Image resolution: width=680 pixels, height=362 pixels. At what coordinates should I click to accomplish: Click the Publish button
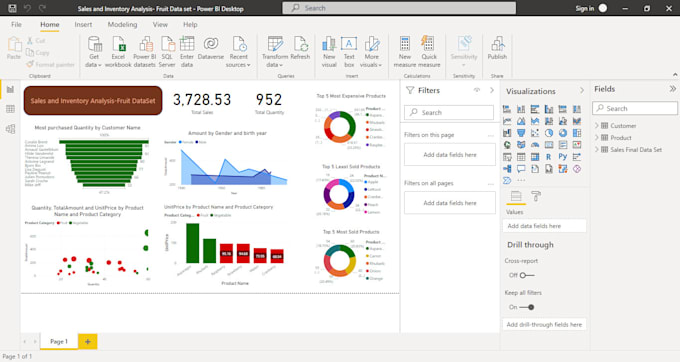click(x=497, y=49)
